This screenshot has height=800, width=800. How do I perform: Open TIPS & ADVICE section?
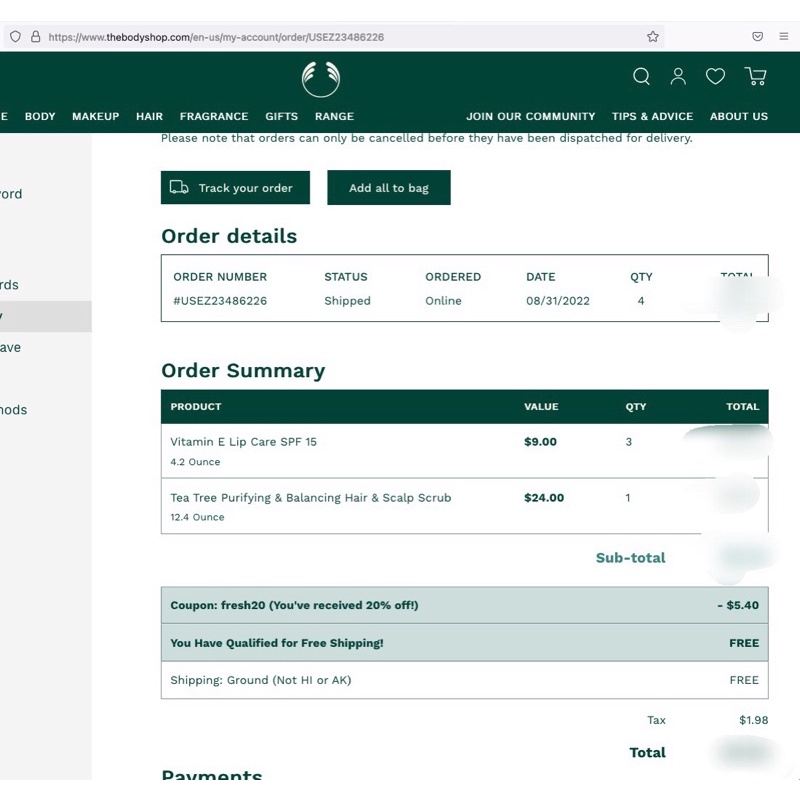(652, 117)
